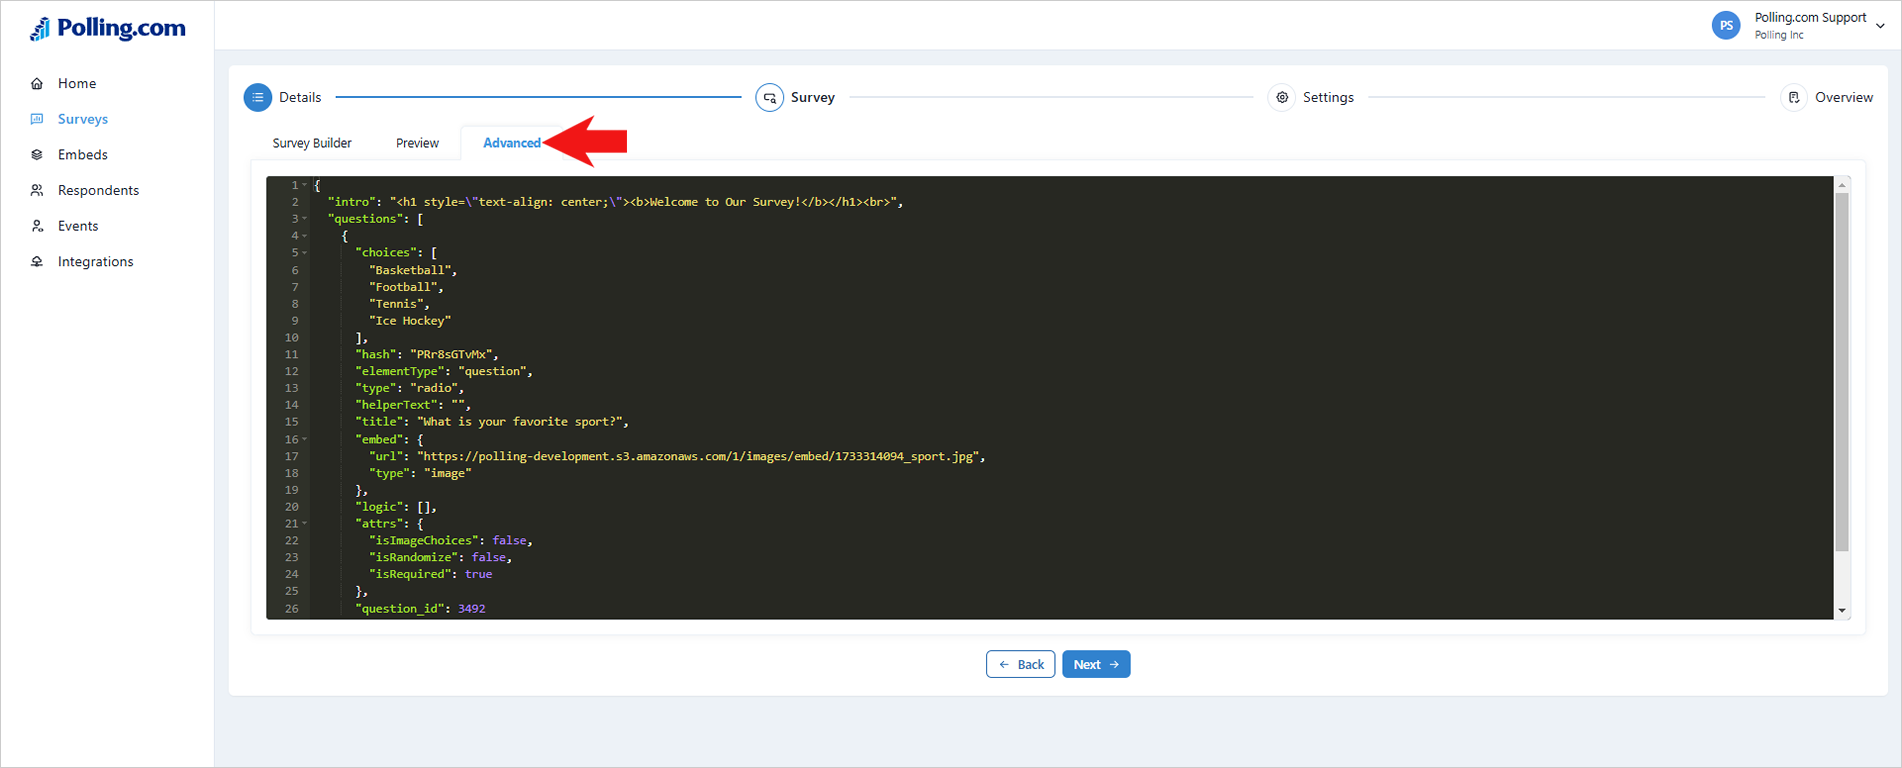Click the Embeds layers icon
1902x768 pixels.
(37, 155)
